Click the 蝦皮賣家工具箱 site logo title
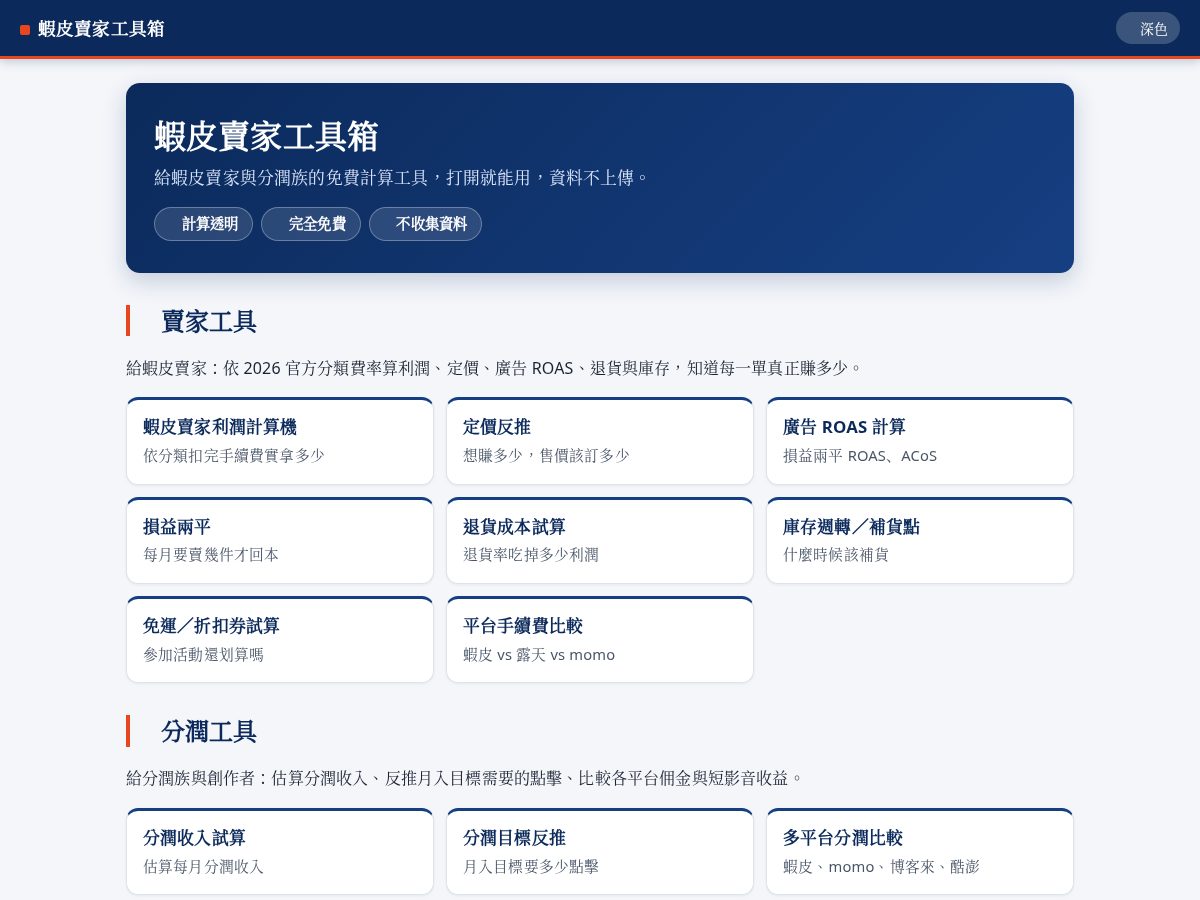 (101, 29)
